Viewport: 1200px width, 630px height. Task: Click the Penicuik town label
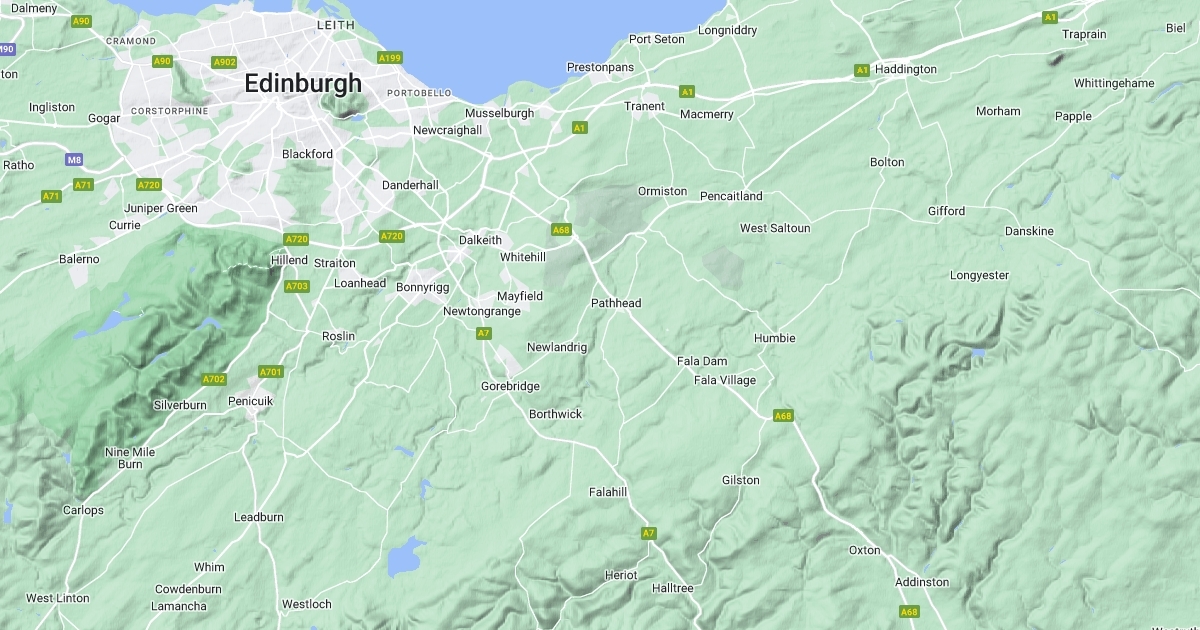tap(250, 401)
